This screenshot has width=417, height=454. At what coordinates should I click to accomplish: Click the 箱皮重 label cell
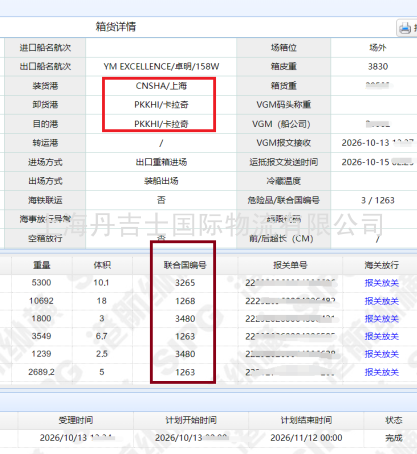point(284,67)
